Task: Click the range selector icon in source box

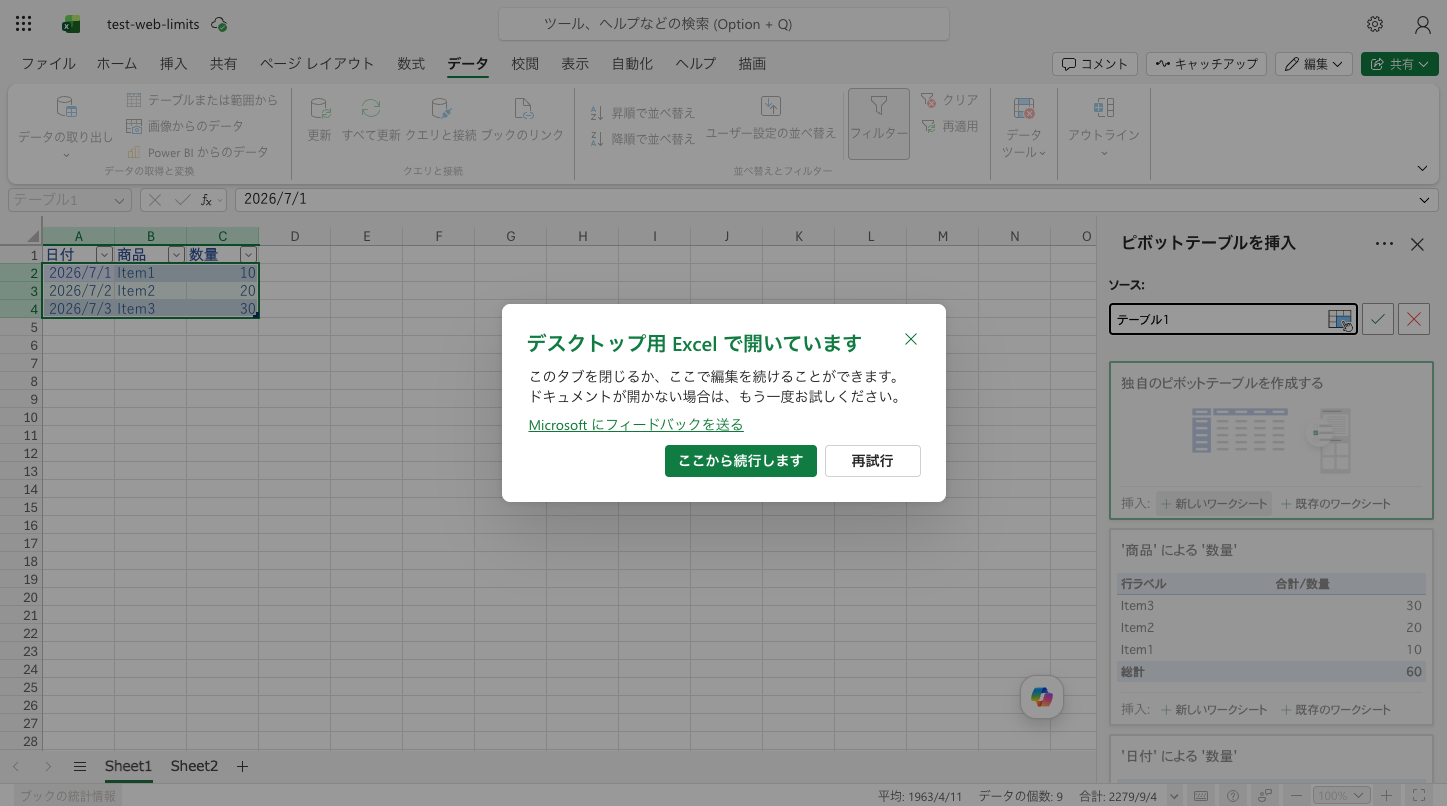Action: [x=1340, y=319]
